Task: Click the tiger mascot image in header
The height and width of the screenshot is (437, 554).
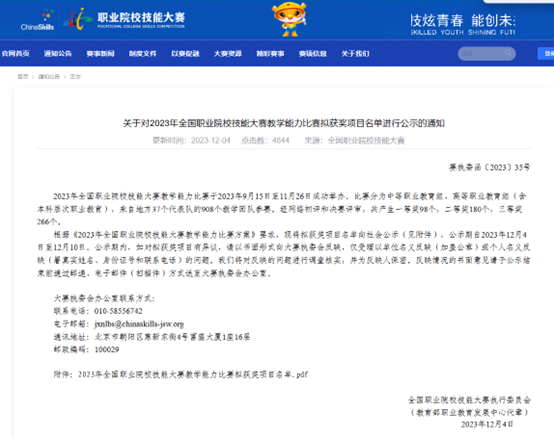Action: pyautogui.click(x=289, y=19)
